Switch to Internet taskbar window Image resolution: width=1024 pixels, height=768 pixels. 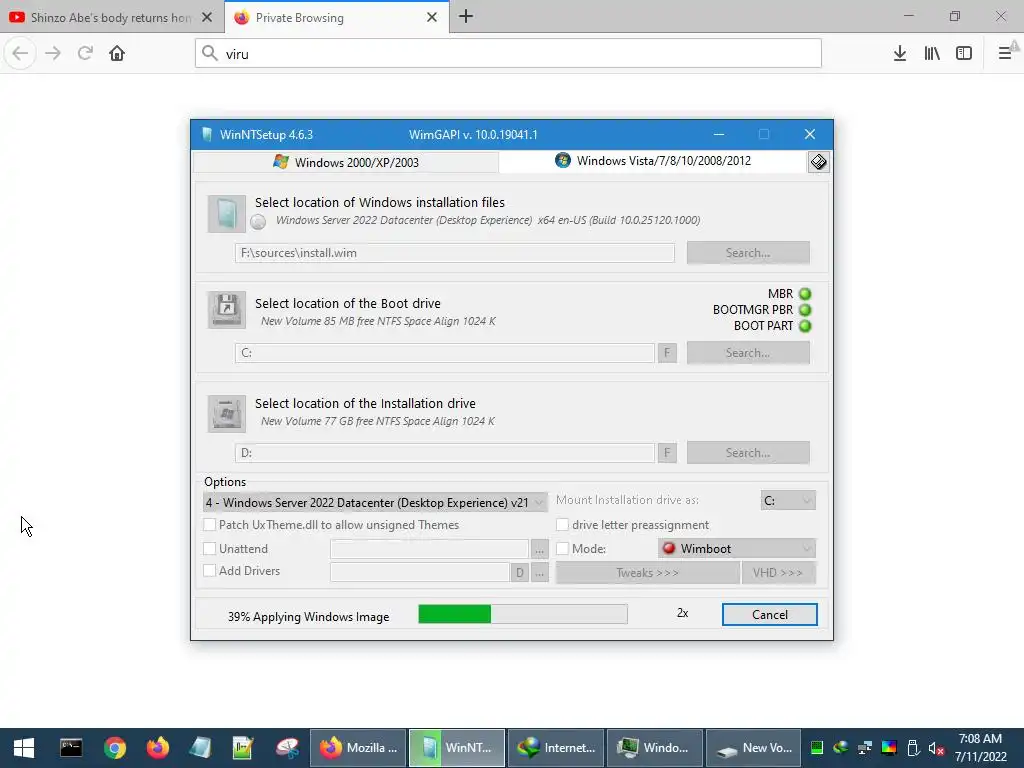point(556,748)
